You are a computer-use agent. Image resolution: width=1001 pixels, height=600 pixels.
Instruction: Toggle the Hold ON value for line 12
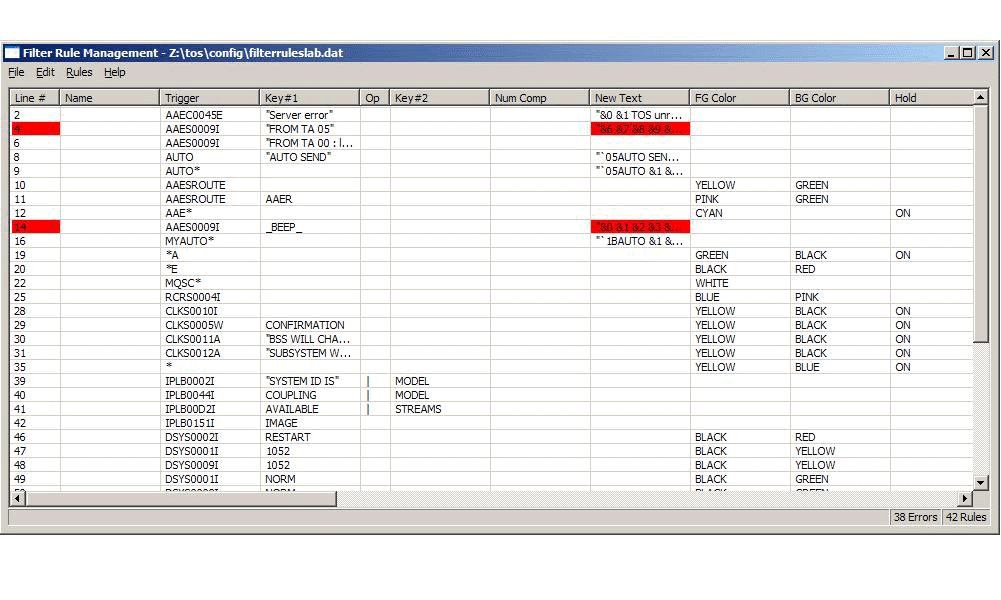pos(903,213)
